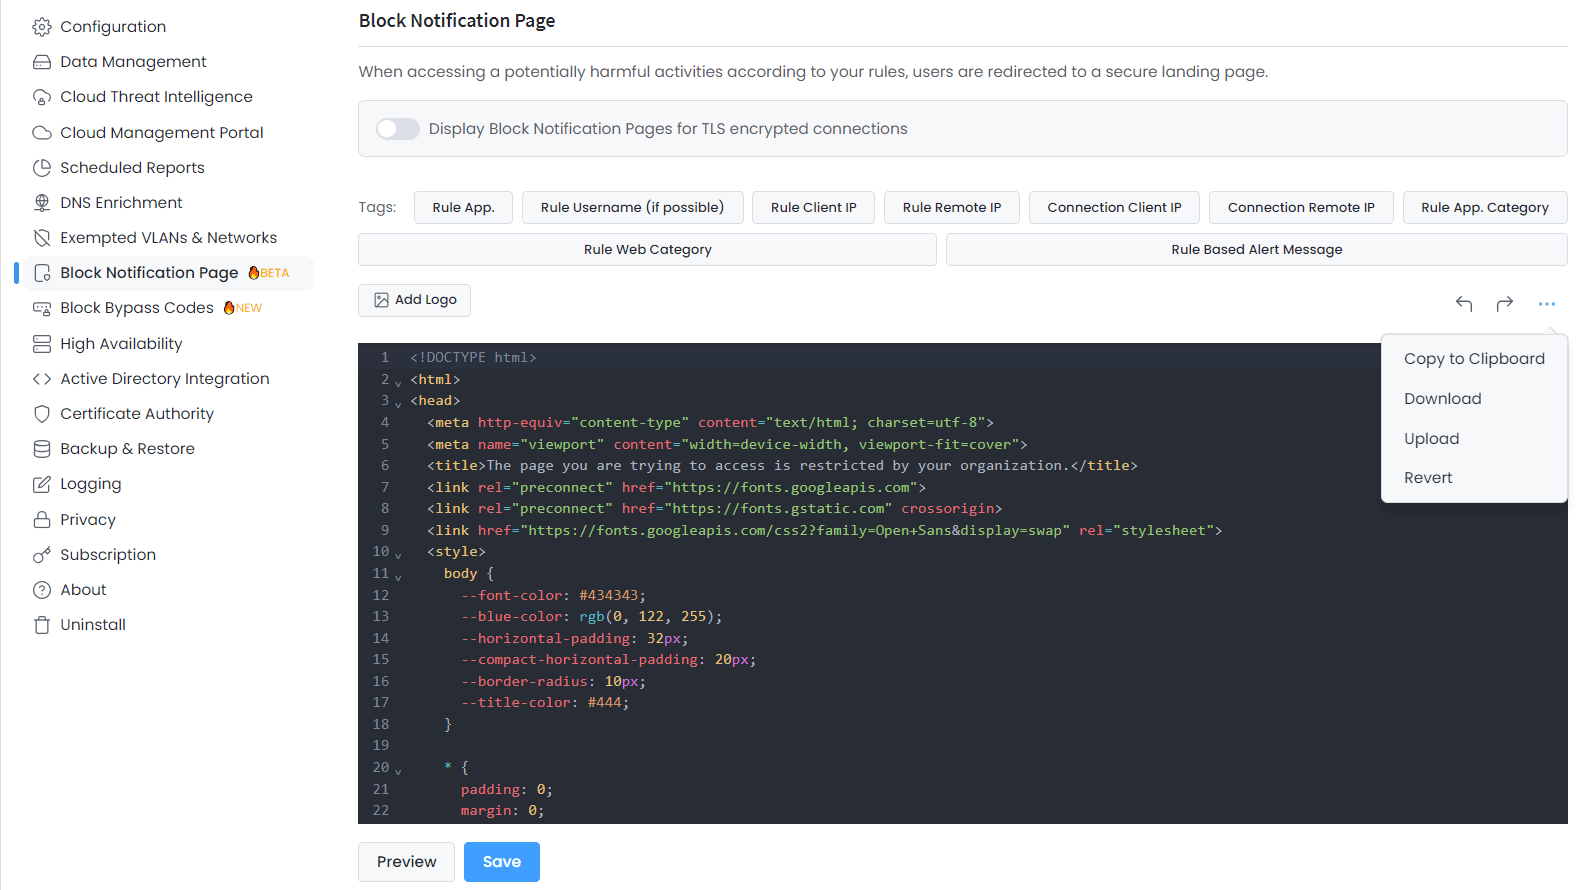Open the three-dot editor options menu
This screenshot has height=890, width=1583.
1547,304
